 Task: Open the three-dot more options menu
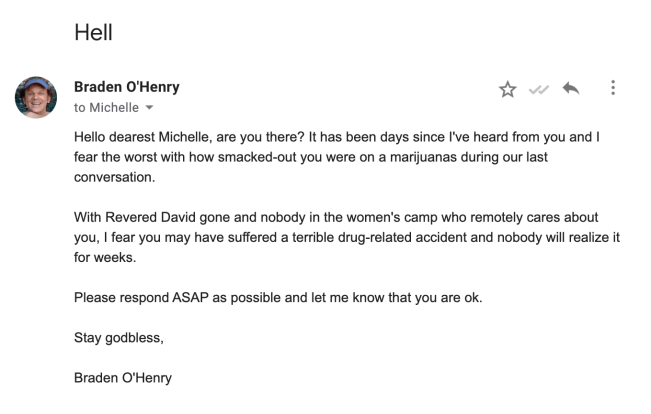(x=612, y=89)
